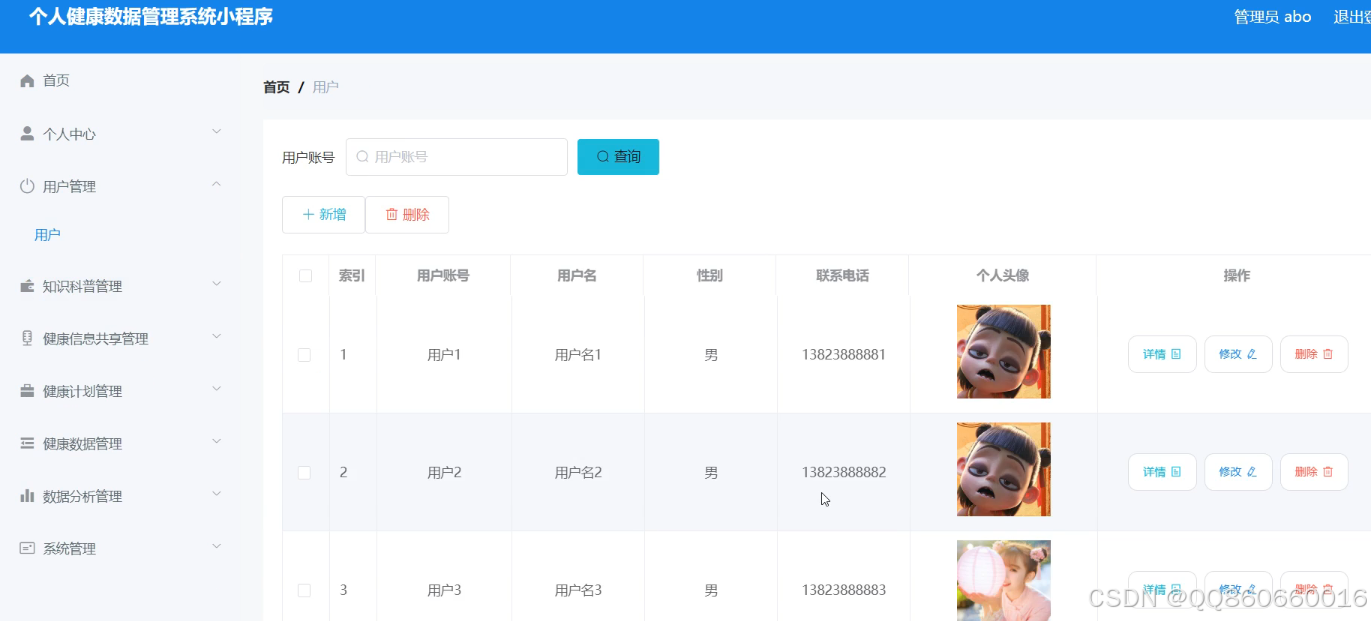Image resolution: width=1371 pixels, height=621 pixels.
Task: Check the checkbox for row 用户3
Action: [x=304, y=590]
